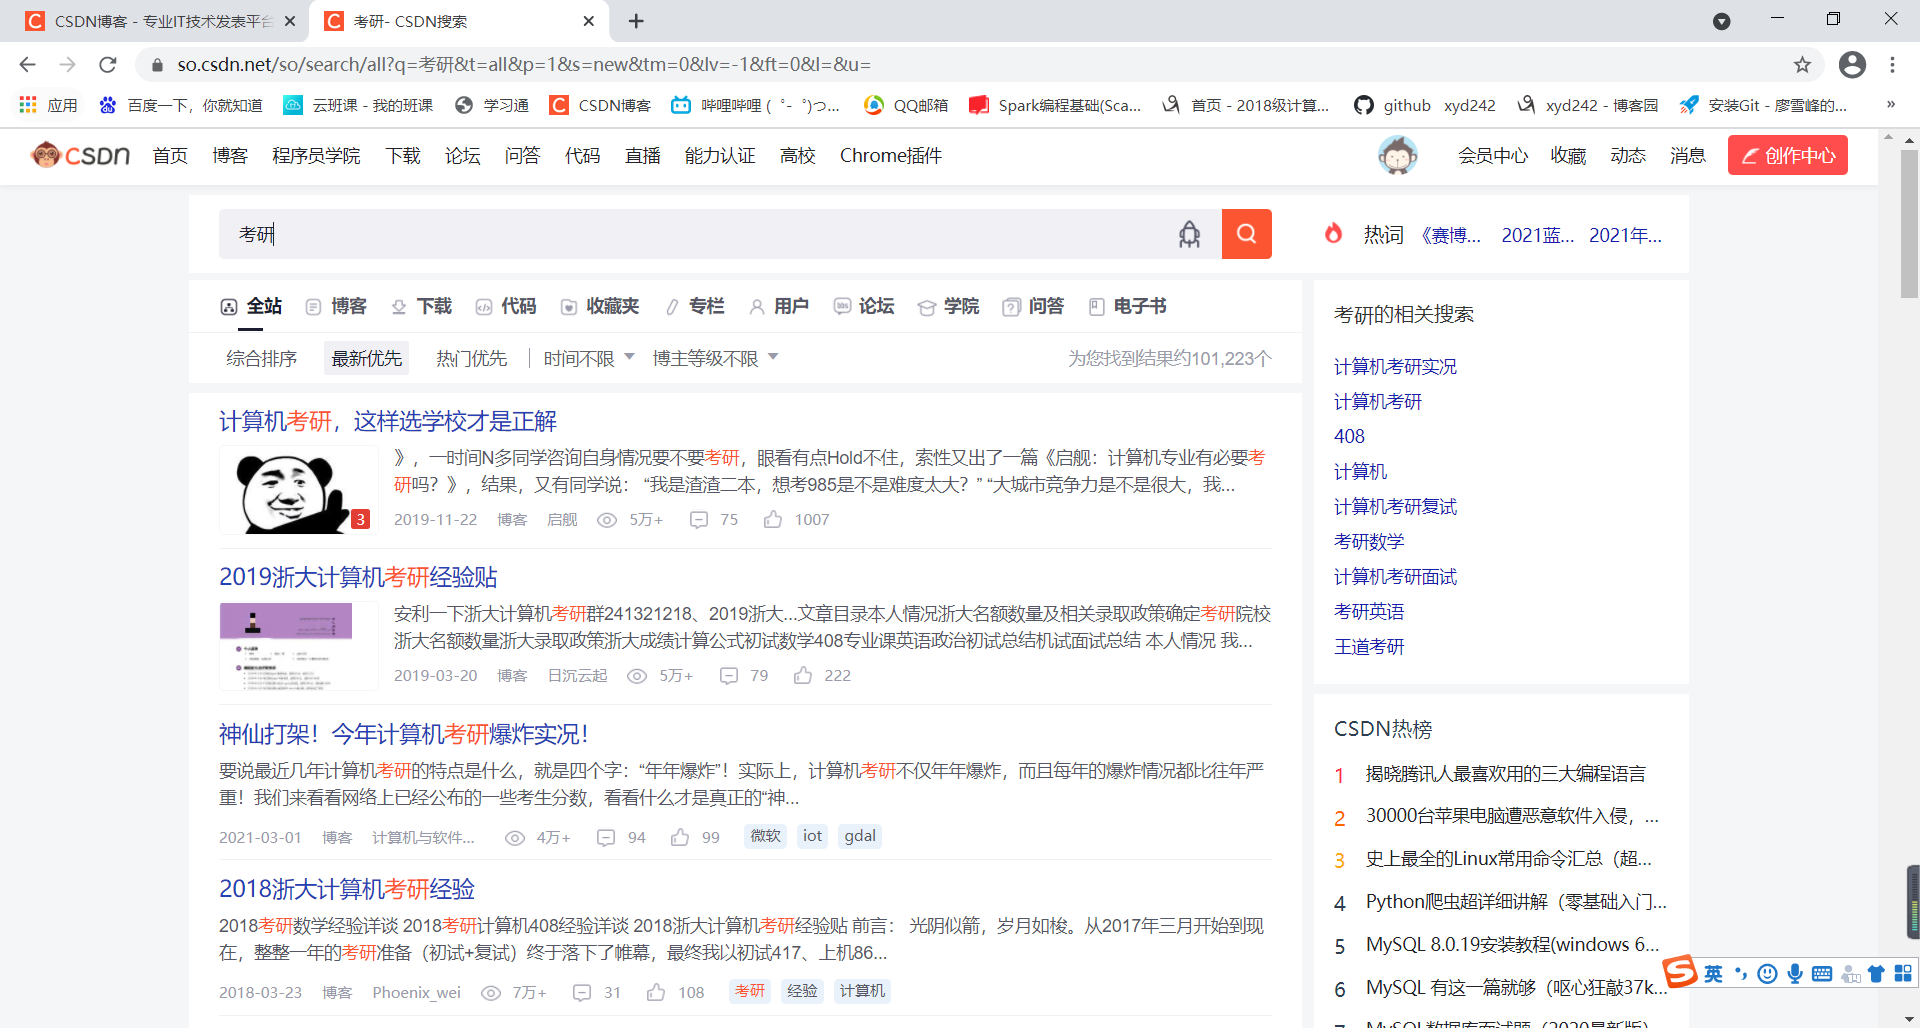Open the 应用 apps bookmark
Viewport: 1920px width, 1028px height.
(x=48, y=105)
